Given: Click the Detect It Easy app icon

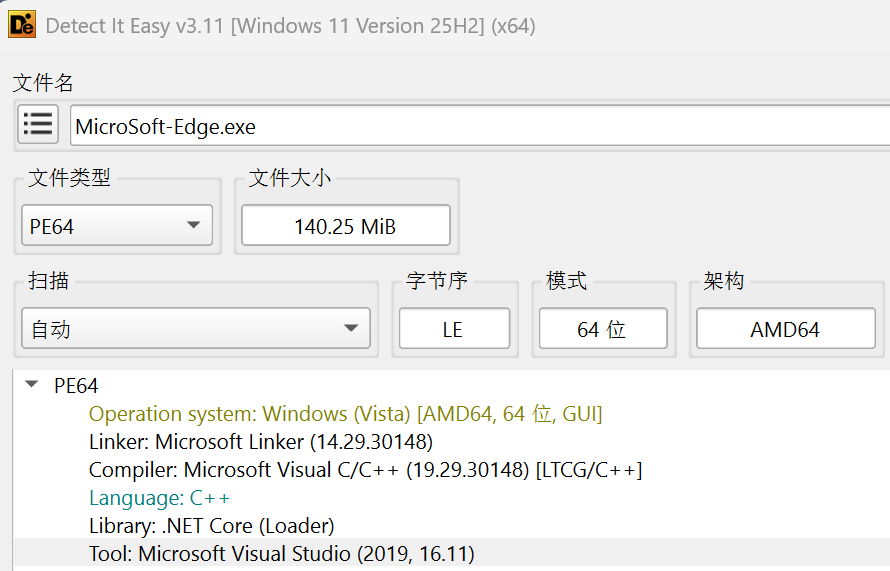Looking at the screenshot, I should point(22,24).
